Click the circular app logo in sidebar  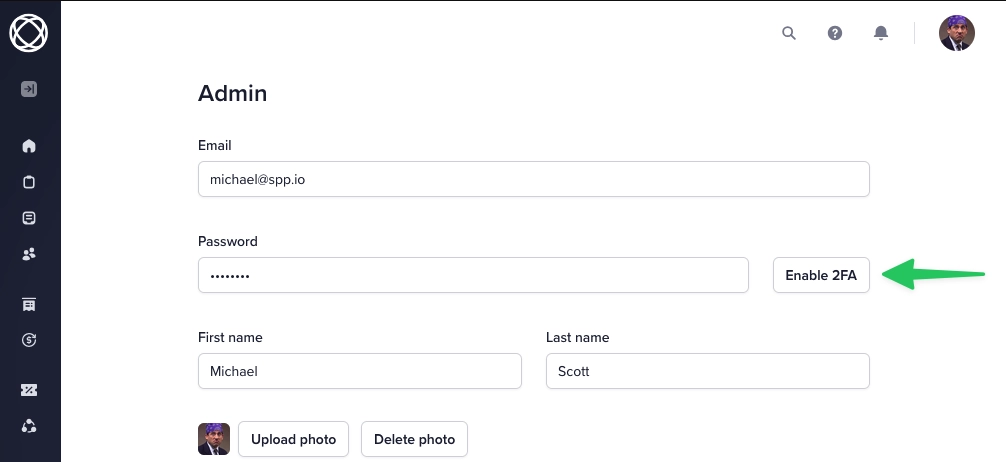click(x=29, y=33)
